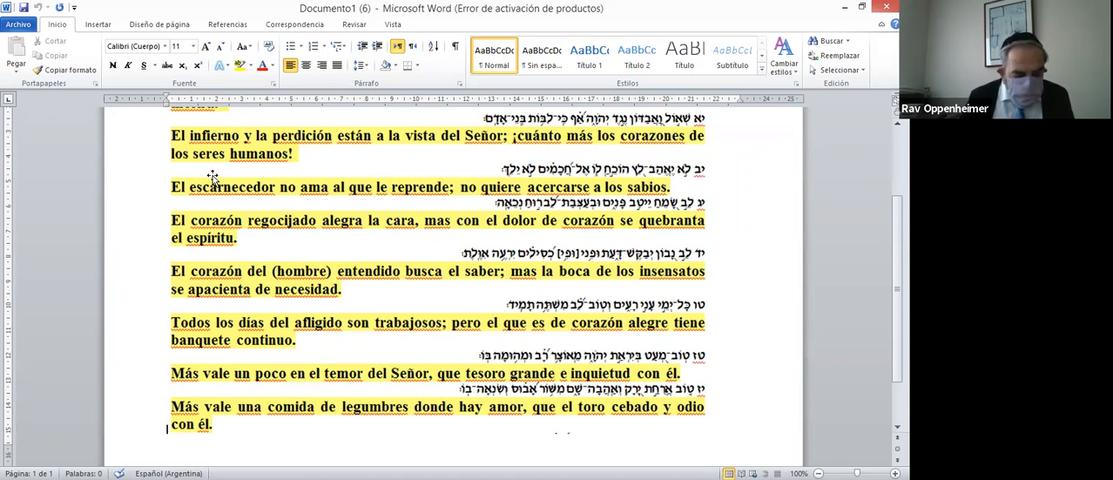Increase paragraph indent
Viewport: 1113px width, 480px height.
tap(378, 46)
